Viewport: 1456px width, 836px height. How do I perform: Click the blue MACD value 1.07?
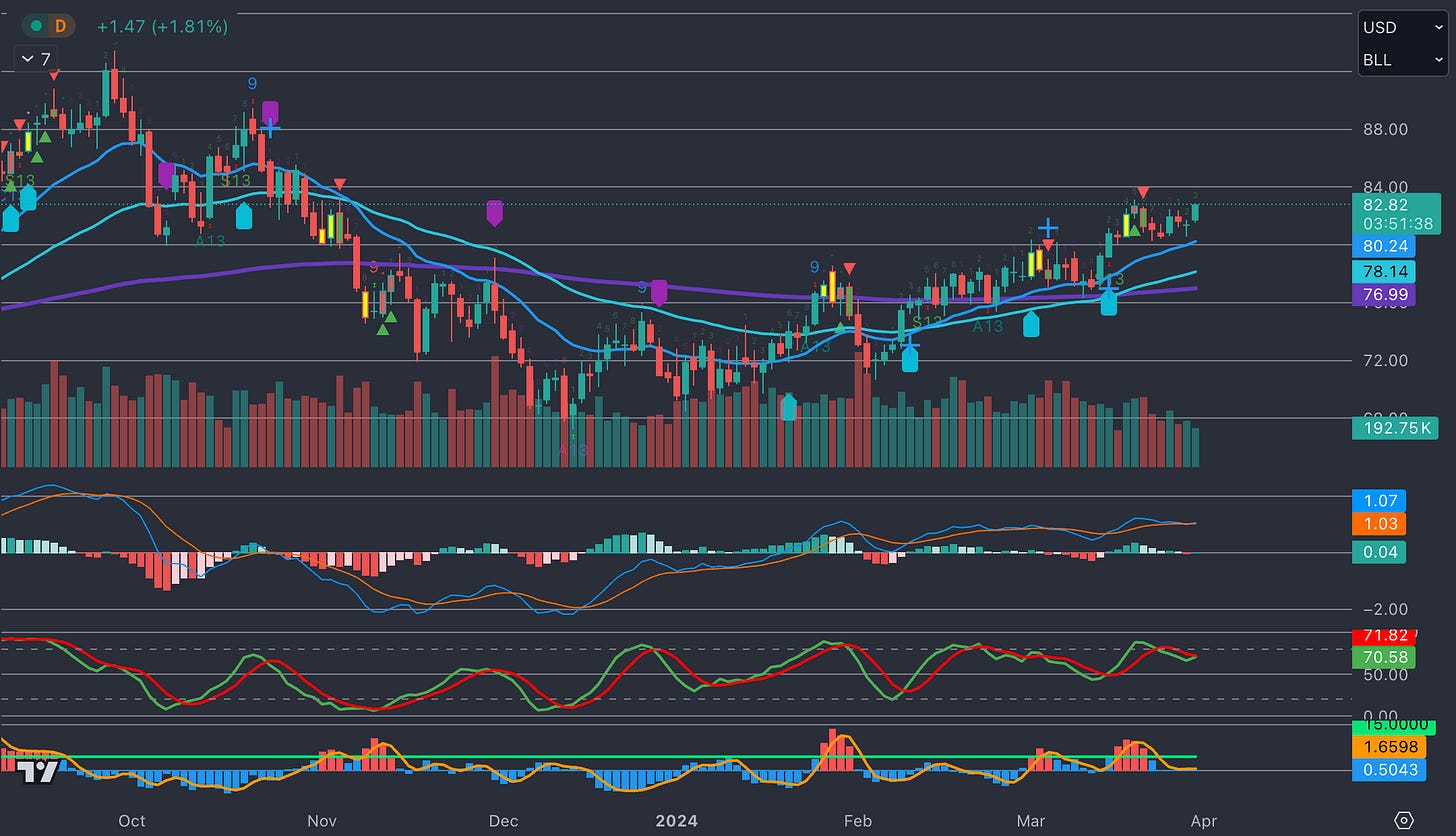coord(1378,501)
